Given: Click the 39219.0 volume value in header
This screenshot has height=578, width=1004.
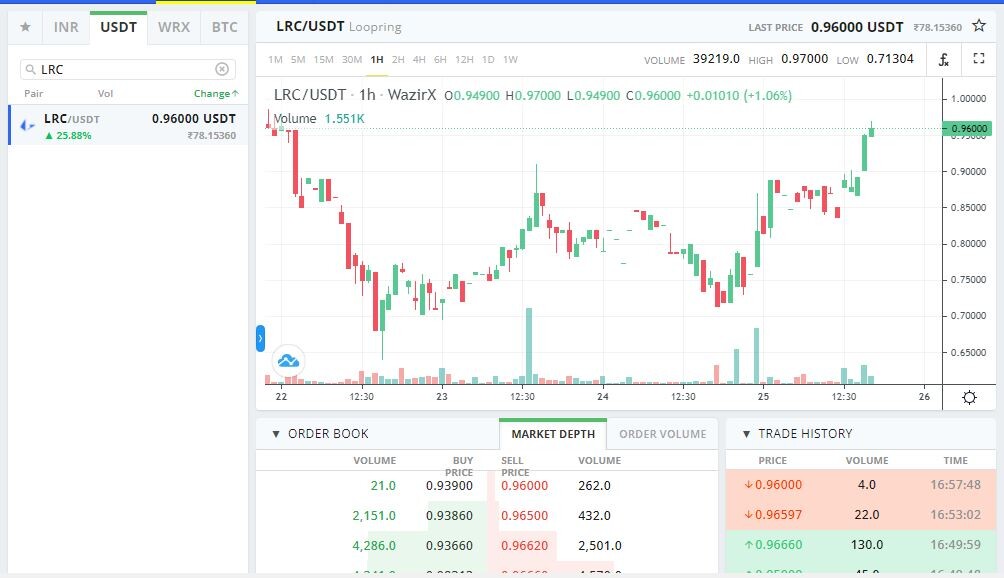Looking at the screenshot, I should pyautogui.click(x=716, y=59).
